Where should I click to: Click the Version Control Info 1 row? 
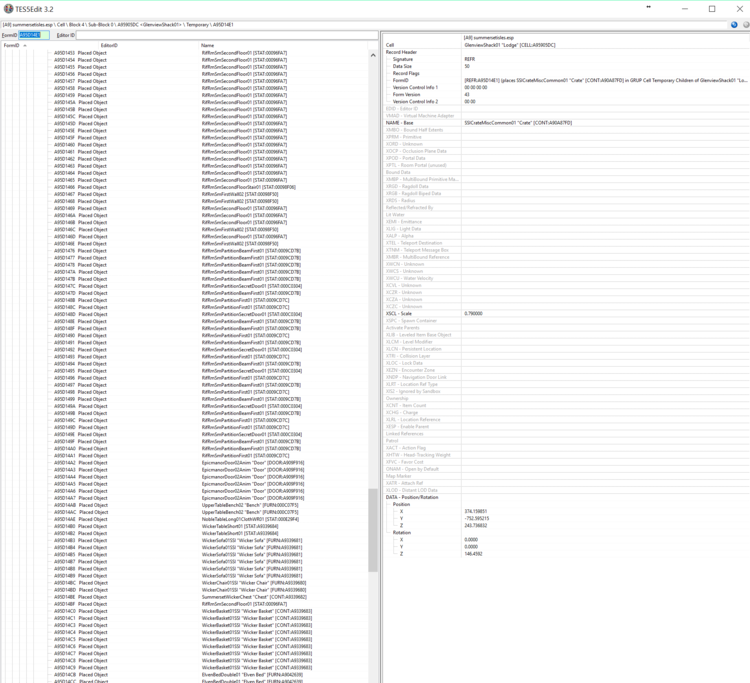[x=566, y=88]
